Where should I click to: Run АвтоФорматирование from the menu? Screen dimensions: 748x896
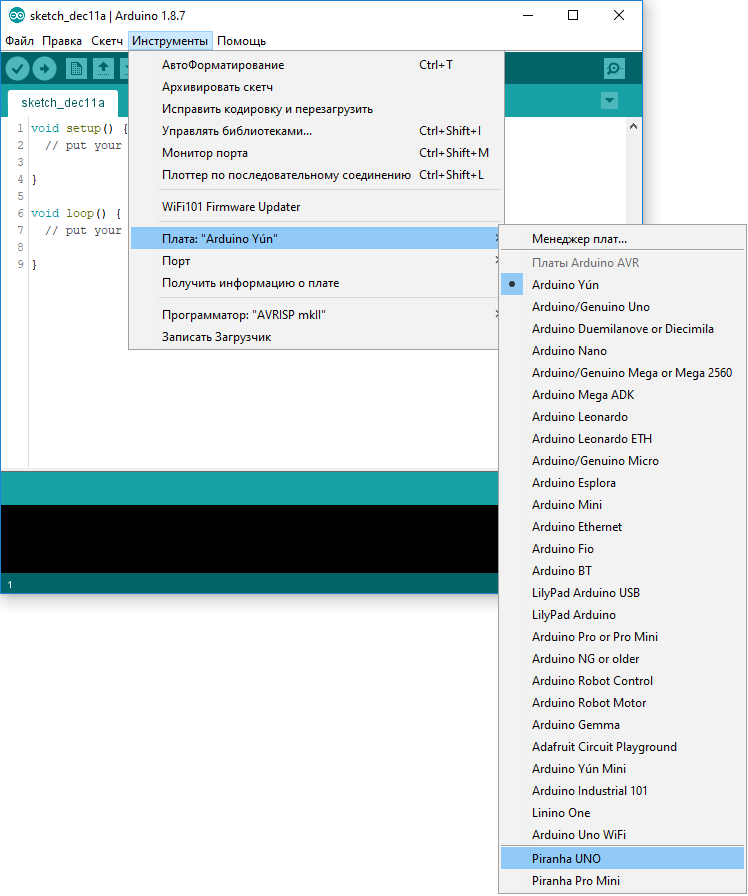click(x=316, y=65)
